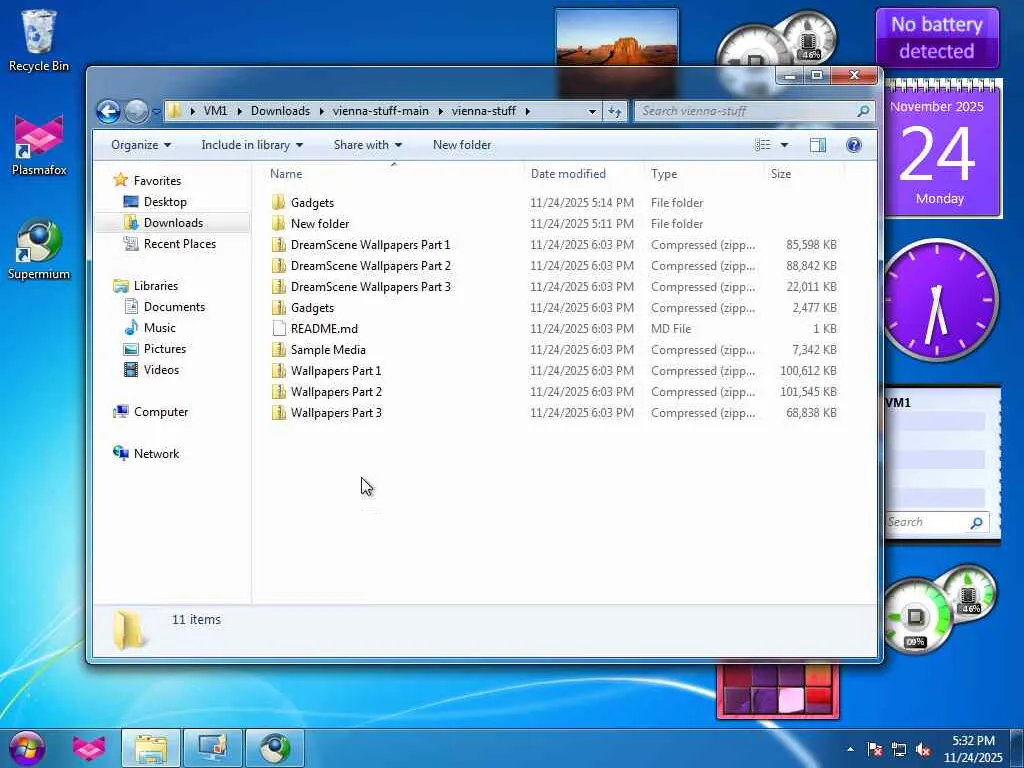
Task: Select the New folder item icon
Action: coord(279,224)
